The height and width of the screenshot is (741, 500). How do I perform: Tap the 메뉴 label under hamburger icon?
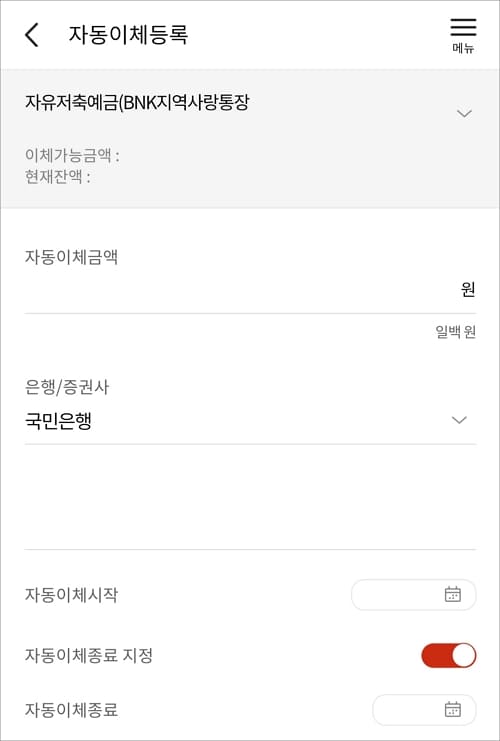click(463, 49)
